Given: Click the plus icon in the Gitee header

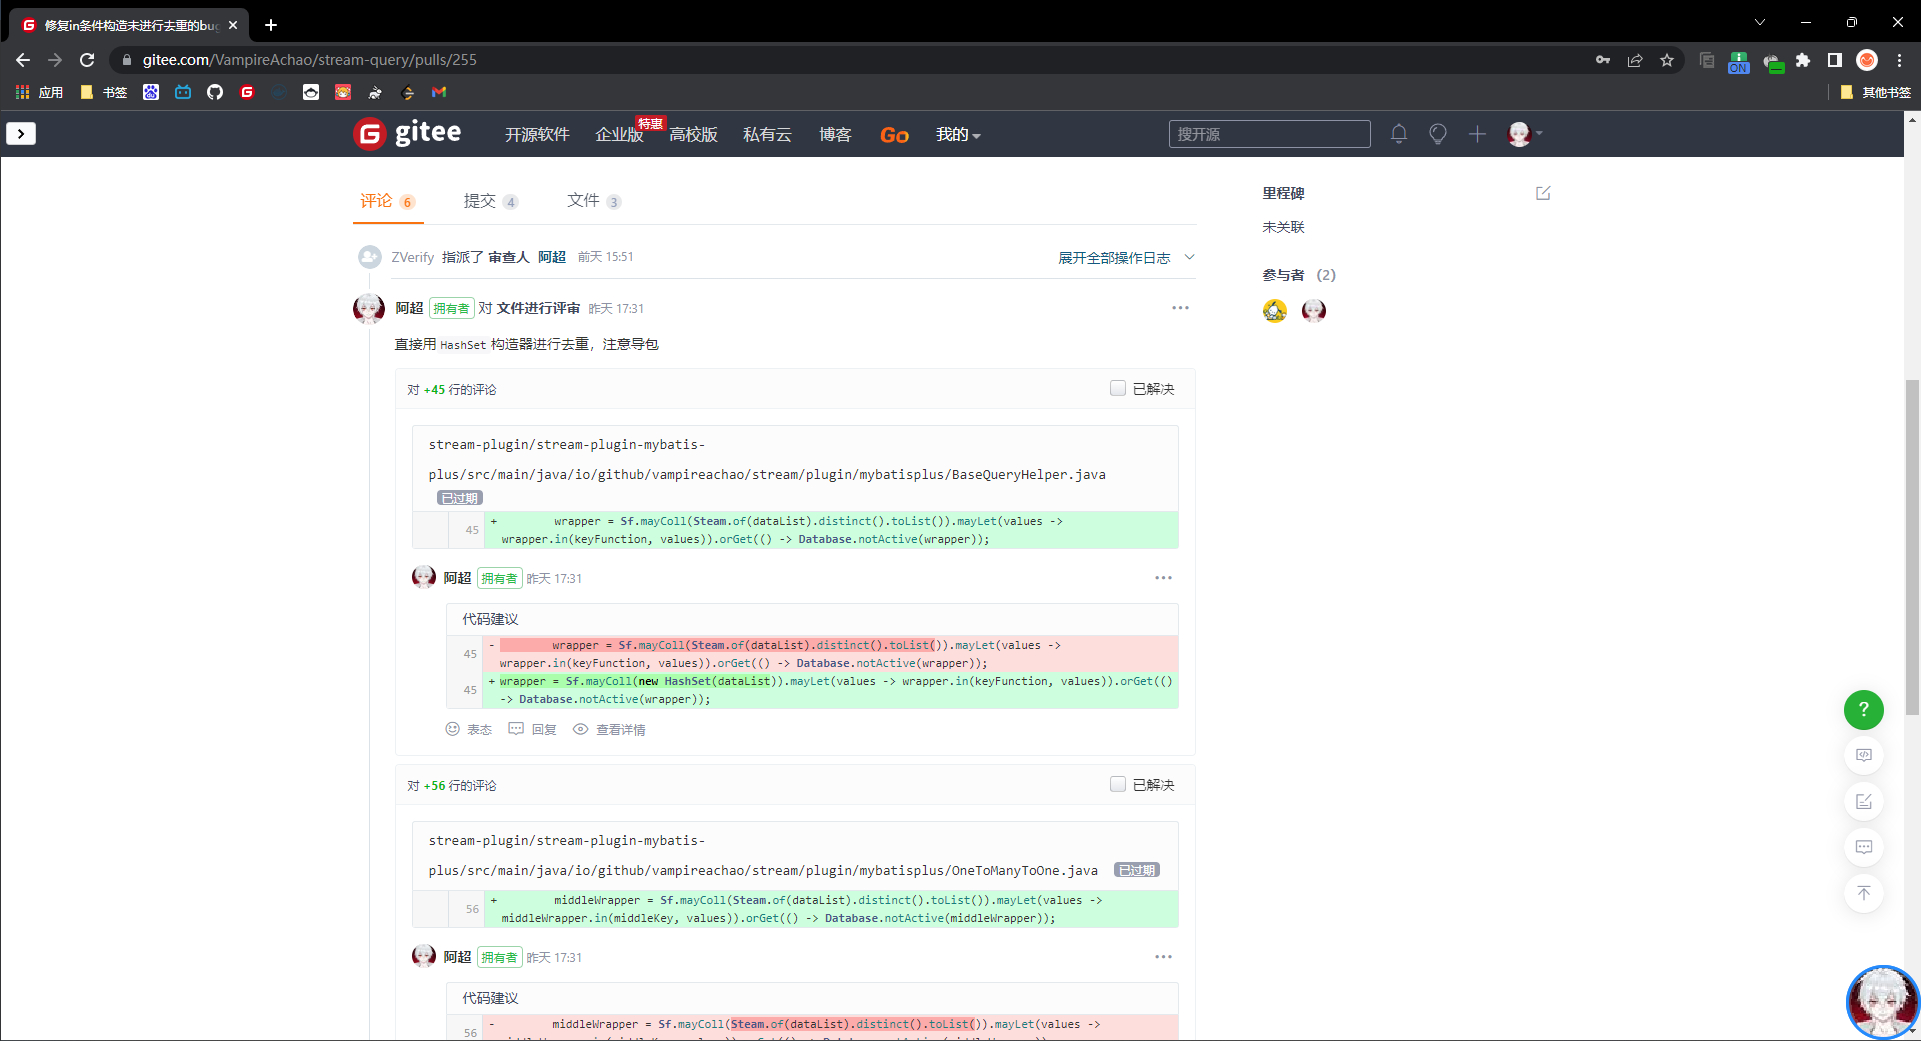Looking at the screenshot, I should click(1477, 134).
